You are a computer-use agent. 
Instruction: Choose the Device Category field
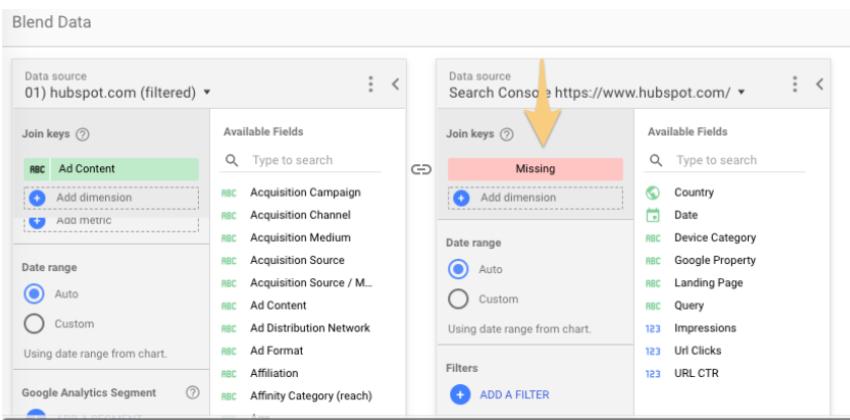click(715, 238)
